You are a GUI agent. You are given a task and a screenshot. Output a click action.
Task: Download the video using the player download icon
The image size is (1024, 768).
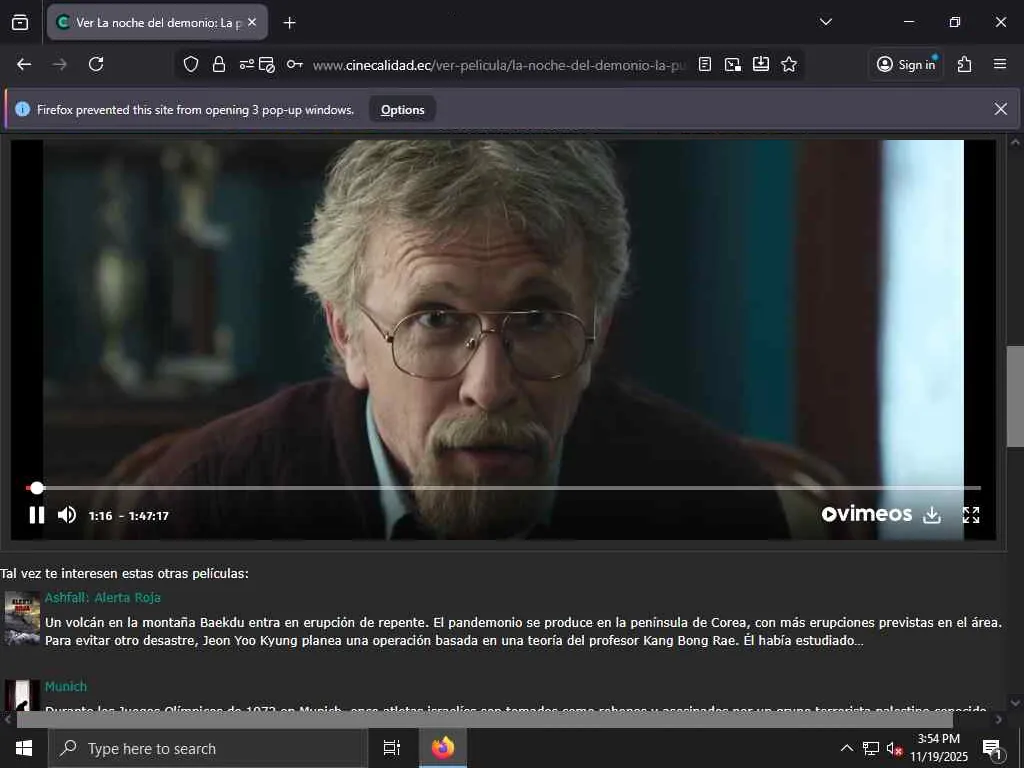932,515
